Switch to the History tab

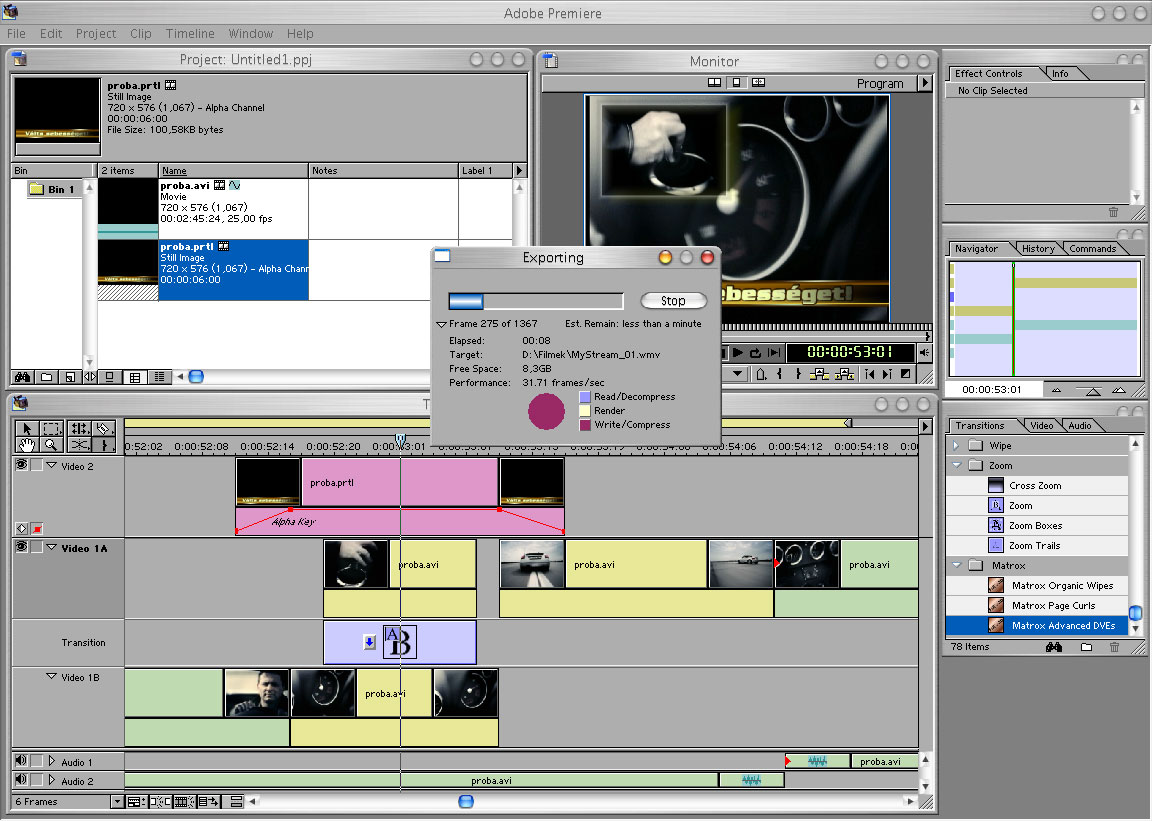click(x=1039, y=248)
